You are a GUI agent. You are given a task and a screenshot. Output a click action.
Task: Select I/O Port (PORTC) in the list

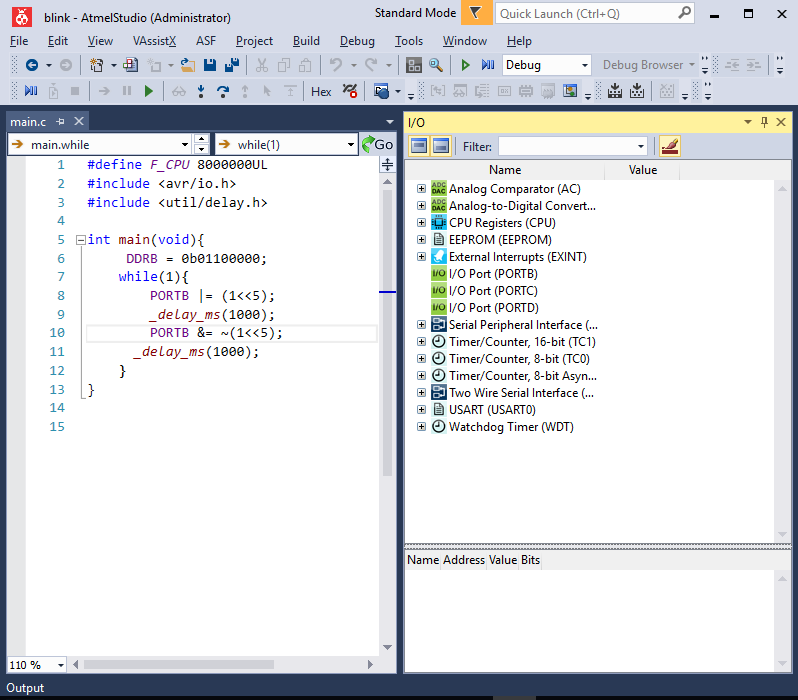coord(493,291)
